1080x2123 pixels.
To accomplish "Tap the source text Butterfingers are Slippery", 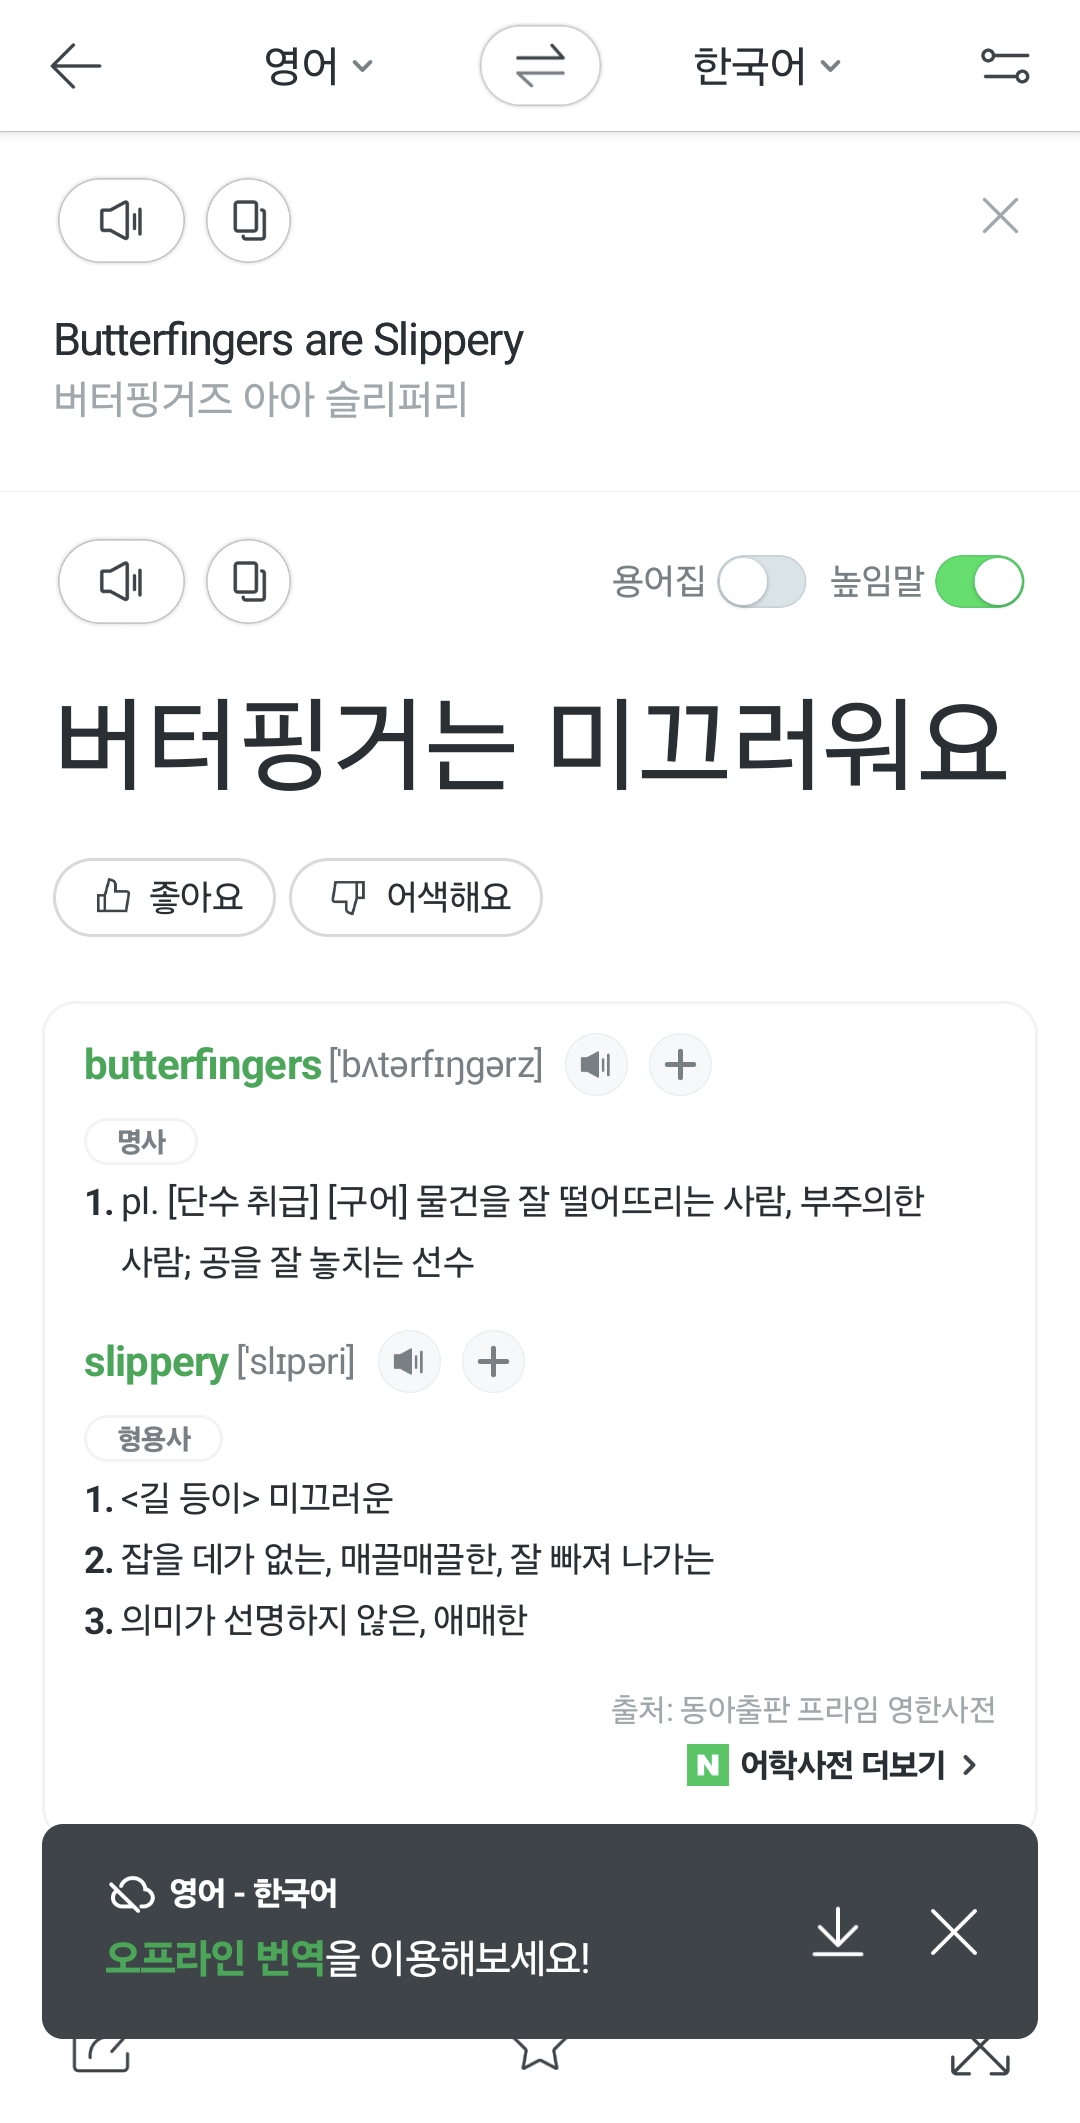I will pyautogui.click(x=288, y=341).
